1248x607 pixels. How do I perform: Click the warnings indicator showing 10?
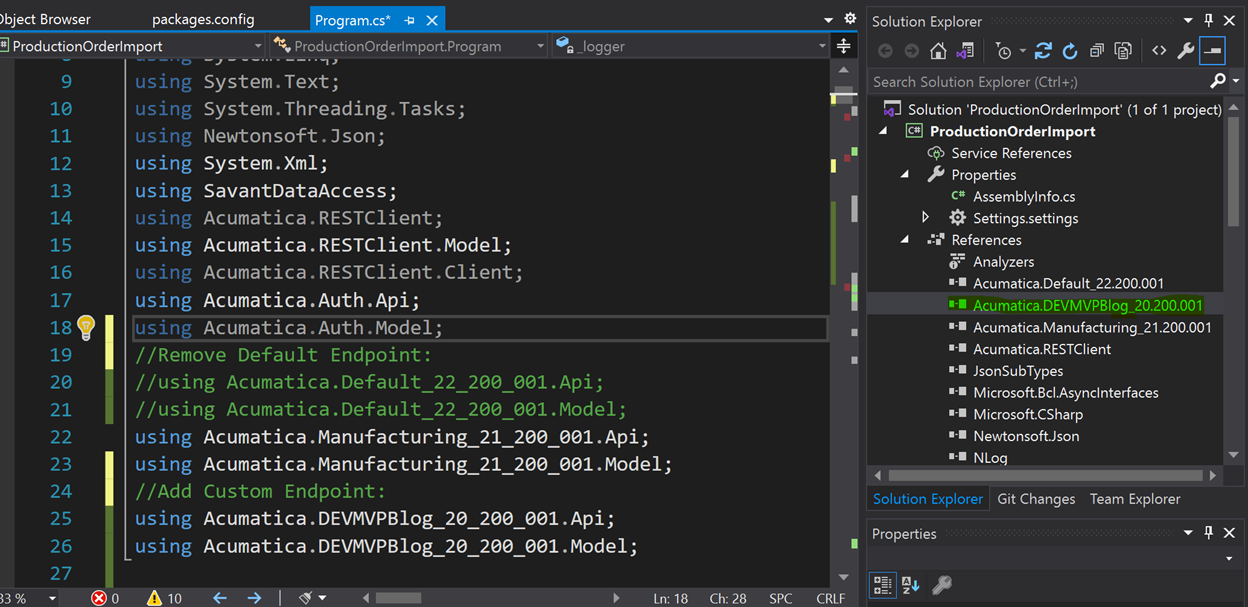point(164,598)
